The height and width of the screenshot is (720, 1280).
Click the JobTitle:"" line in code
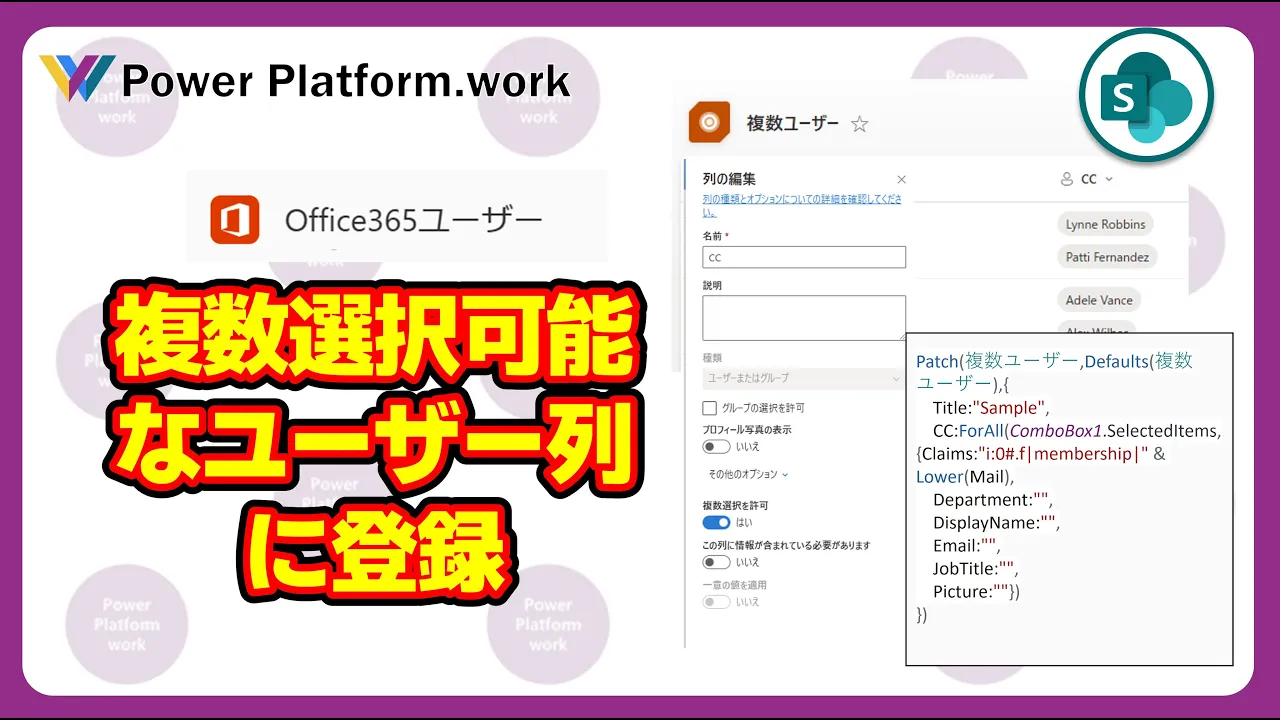coord(975,569)
